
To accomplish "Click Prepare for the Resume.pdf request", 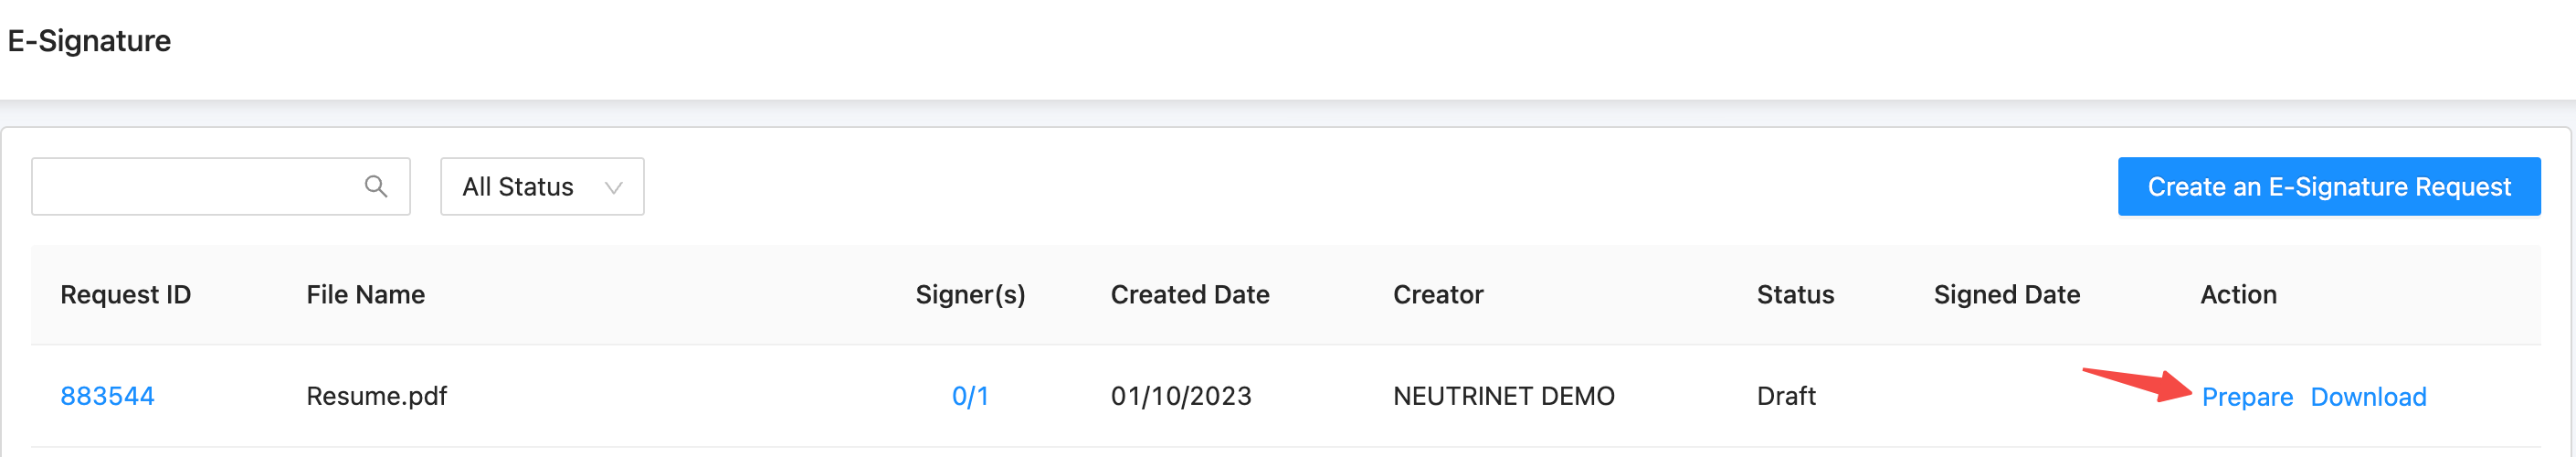I will (x=2246, y=397).
